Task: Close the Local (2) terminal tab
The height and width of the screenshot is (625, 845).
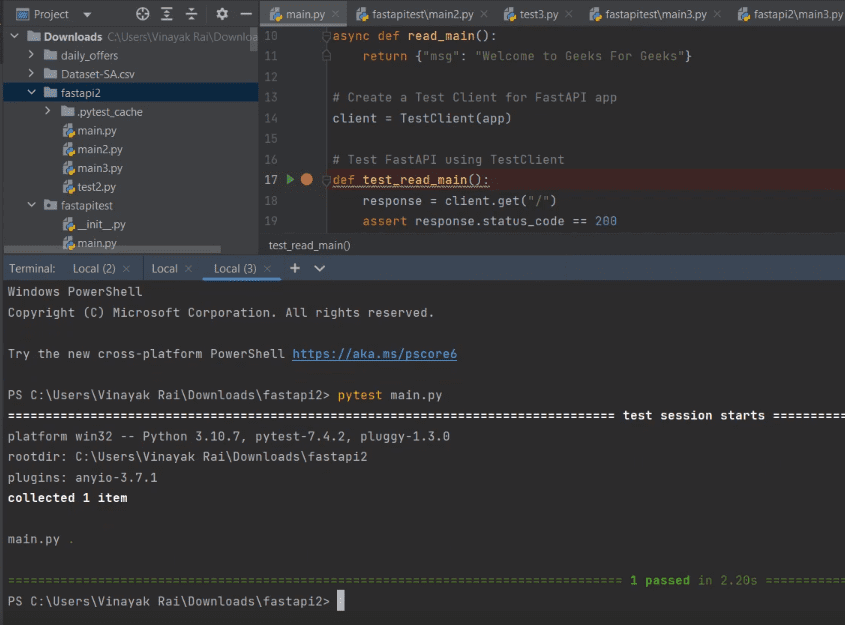Action: pyautogui.click(x=128, y=269)
